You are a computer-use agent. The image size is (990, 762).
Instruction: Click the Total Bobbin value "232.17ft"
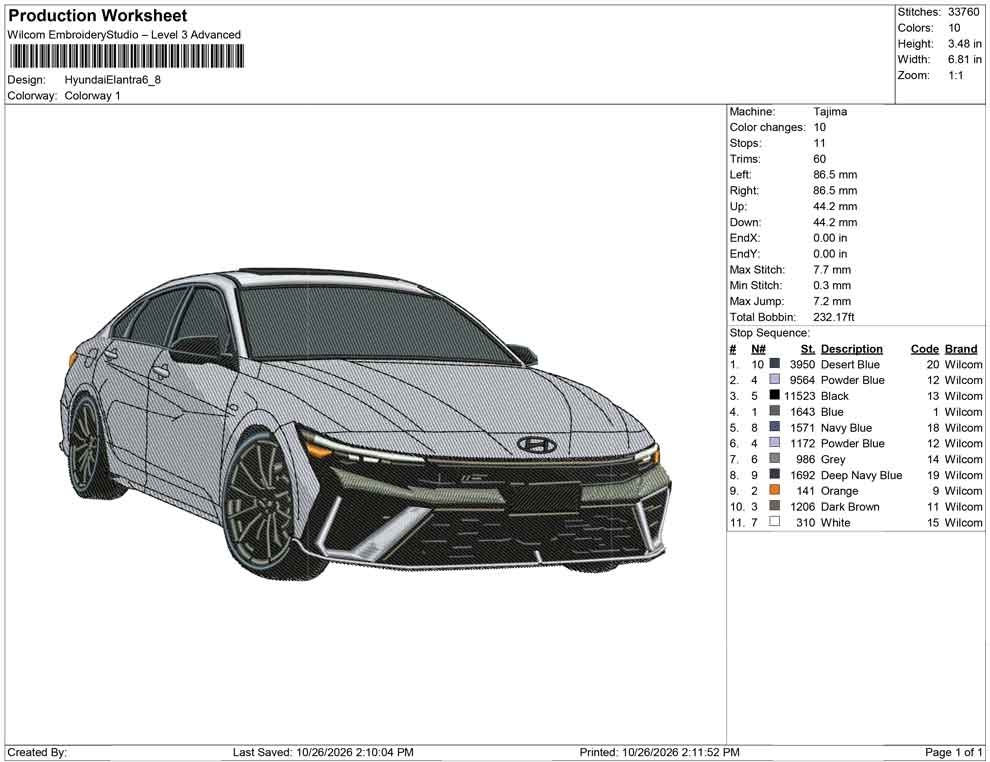coord(833,317)
